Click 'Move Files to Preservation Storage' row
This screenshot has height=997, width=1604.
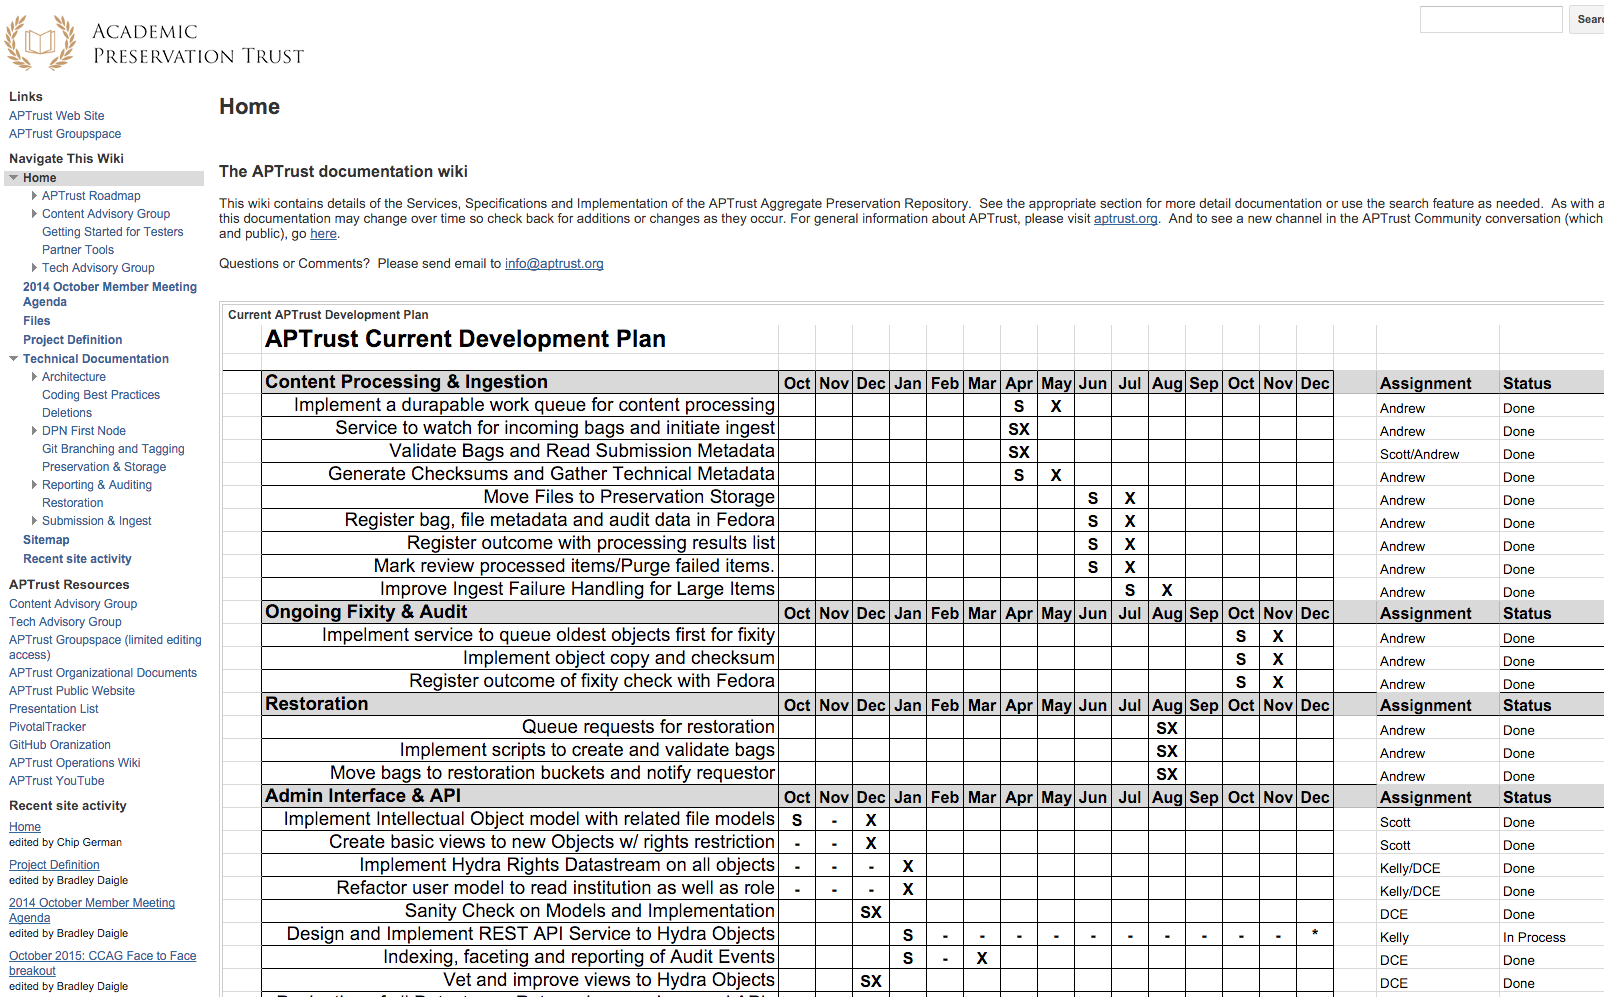coord(629,497)
